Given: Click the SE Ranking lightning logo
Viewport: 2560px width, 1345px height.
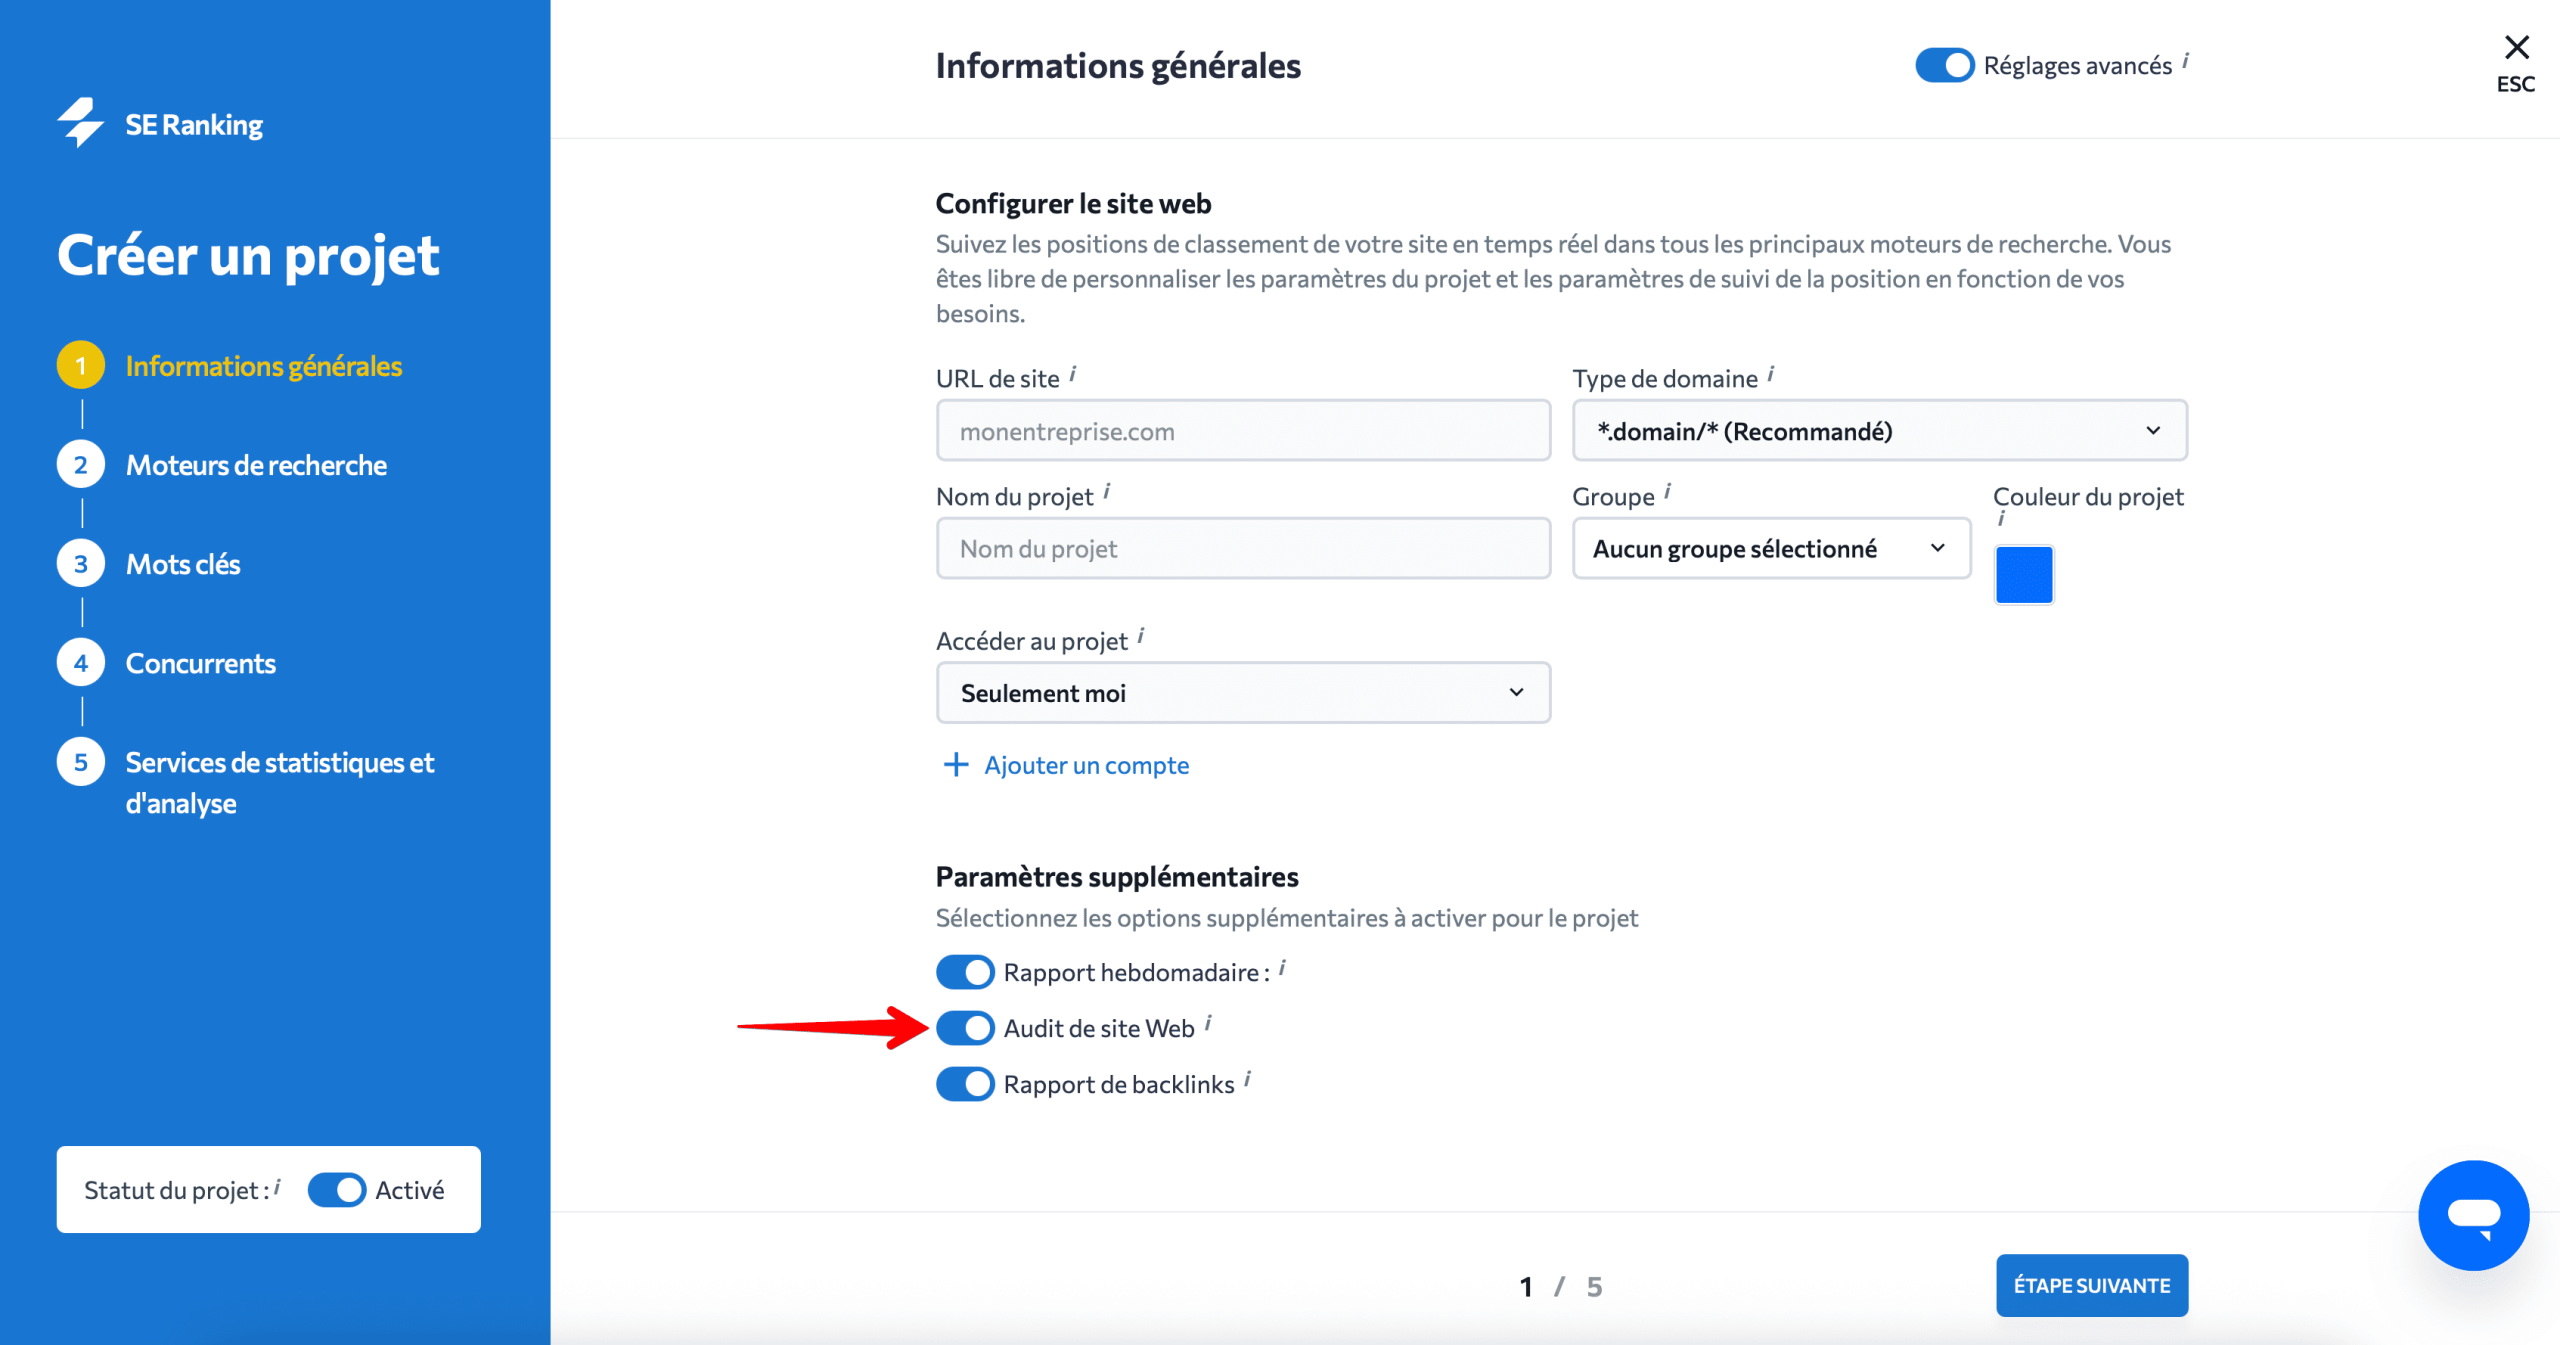Looking at the screenshot, I should pyautogui.click(x=81, y=123).
